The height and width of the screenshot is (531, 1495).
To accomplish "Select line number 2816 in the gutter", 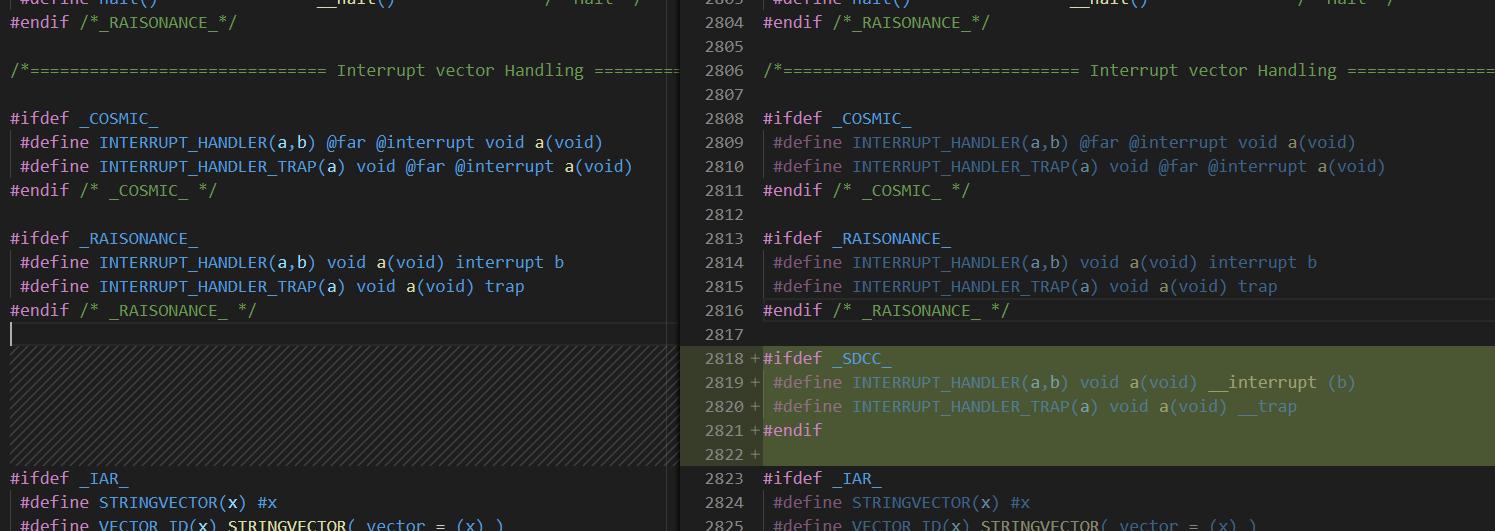I will point(724,310).
